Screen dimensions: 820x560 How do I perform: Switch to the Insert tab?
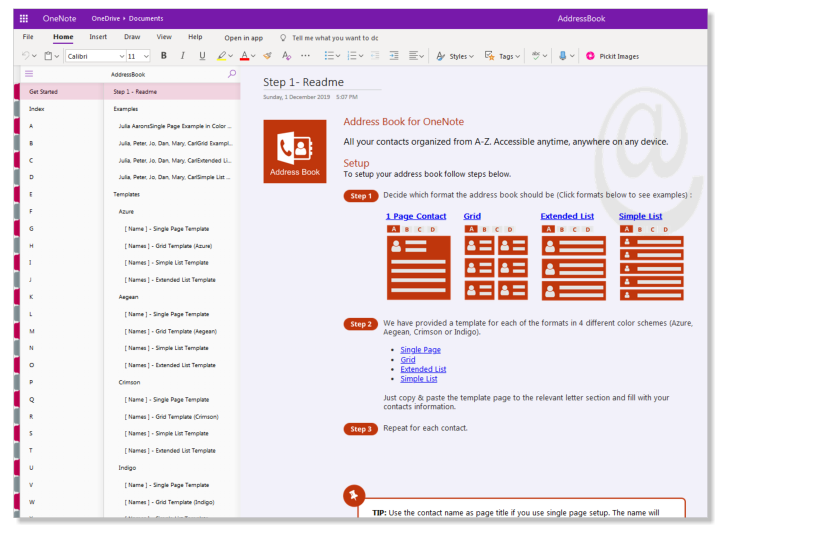point(98,37)
